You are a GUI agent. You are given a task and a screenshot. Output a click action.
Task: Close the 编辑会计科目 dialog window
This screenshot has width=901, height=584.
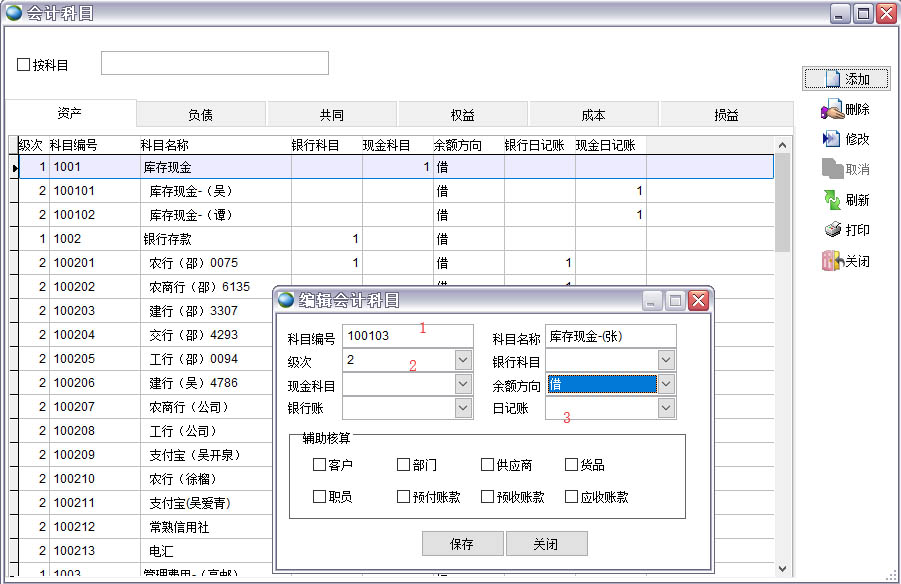(698, 301)
